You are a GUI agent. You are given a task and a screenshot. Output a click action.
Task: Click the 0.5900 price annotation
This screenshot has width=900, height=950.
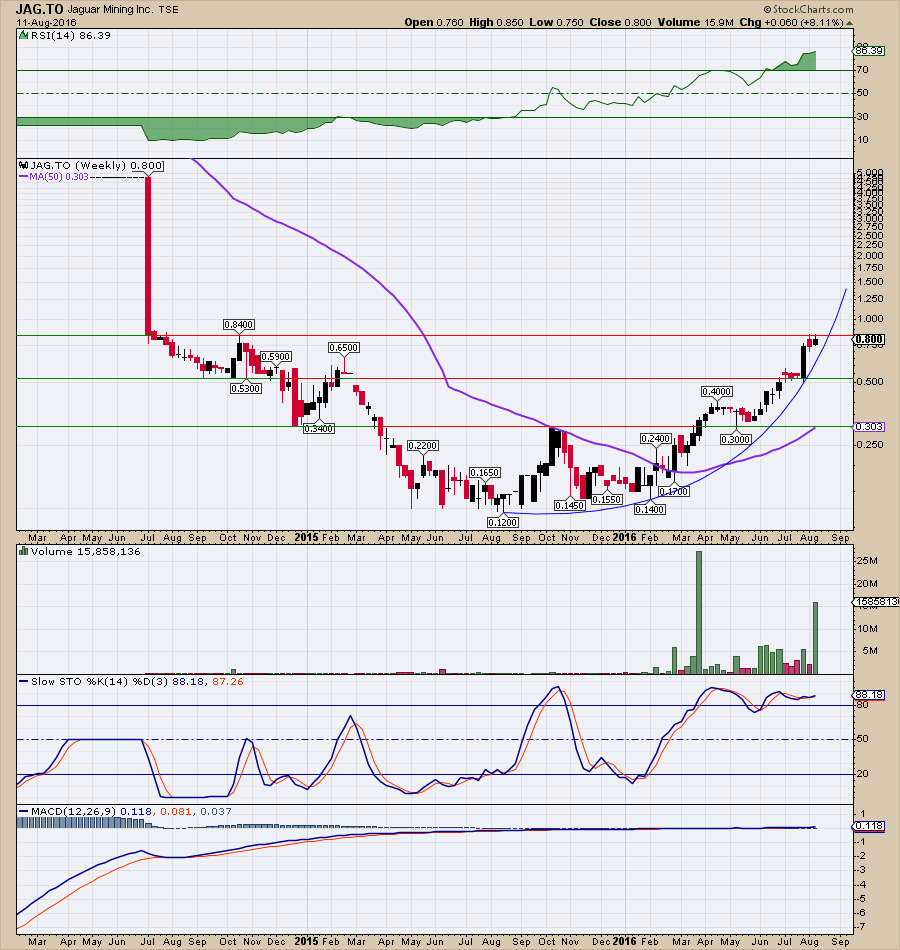coord(276,357)
